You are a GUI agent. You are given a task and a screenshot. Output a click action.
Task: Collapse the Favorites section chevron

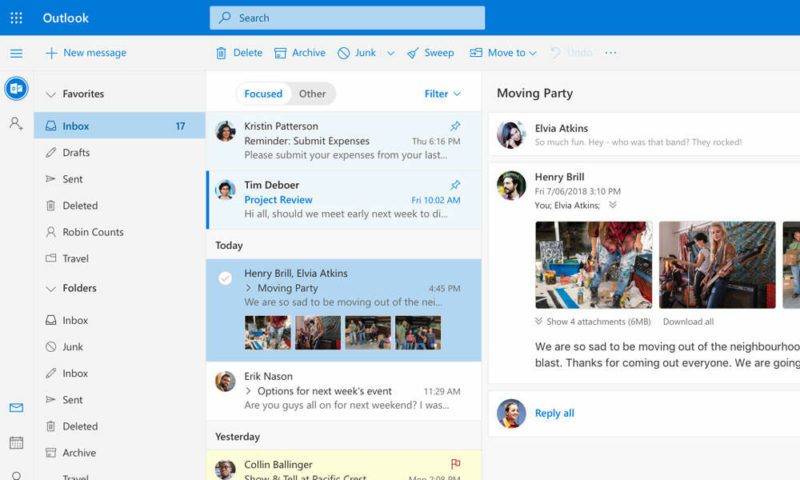(x=51, y=94)
